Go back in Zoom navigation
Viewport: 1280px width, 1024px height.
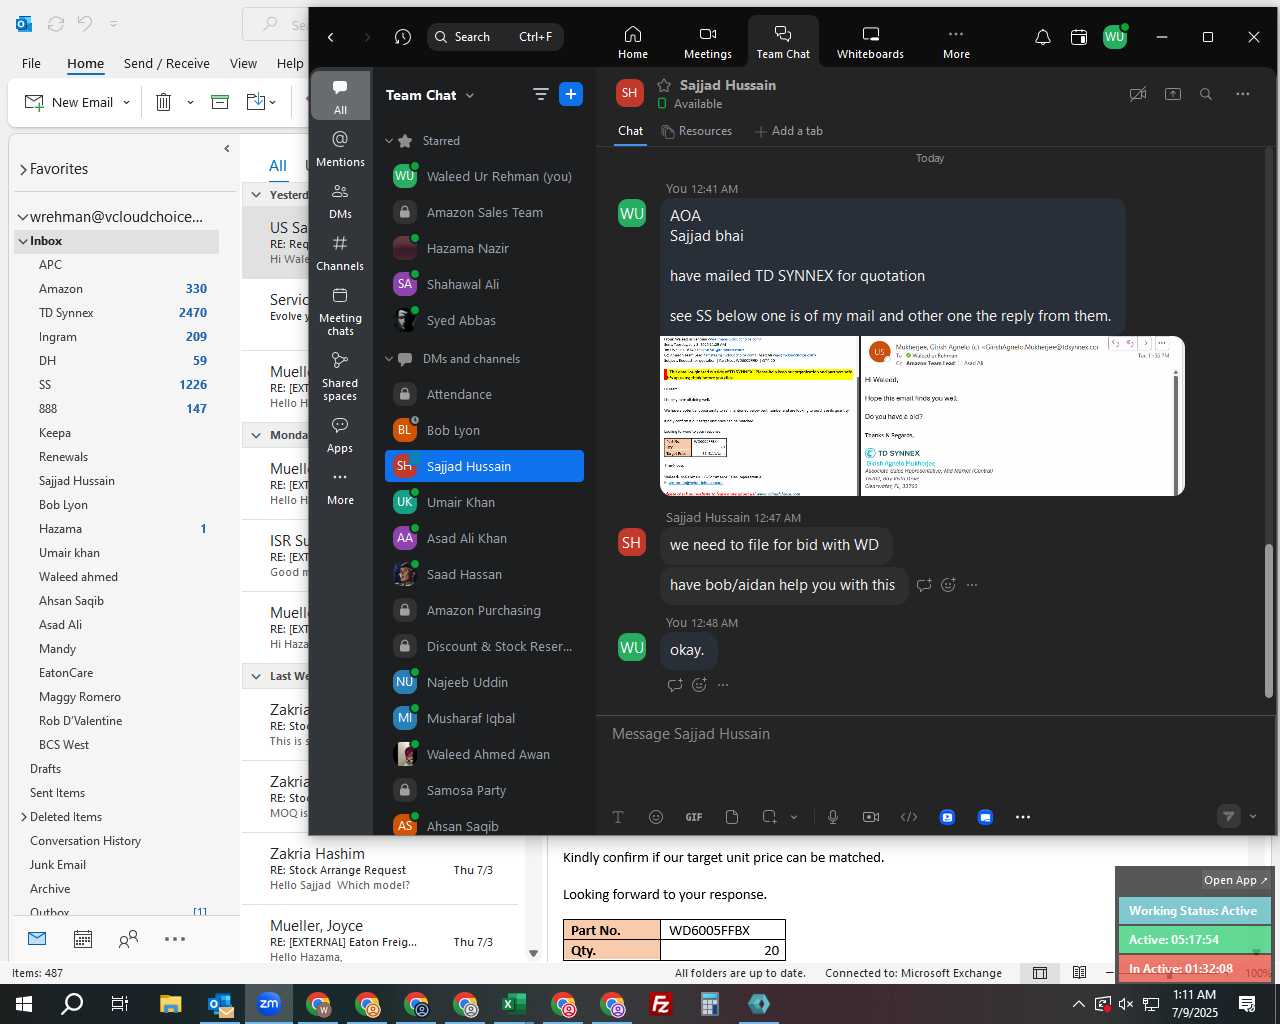[331, 37]
